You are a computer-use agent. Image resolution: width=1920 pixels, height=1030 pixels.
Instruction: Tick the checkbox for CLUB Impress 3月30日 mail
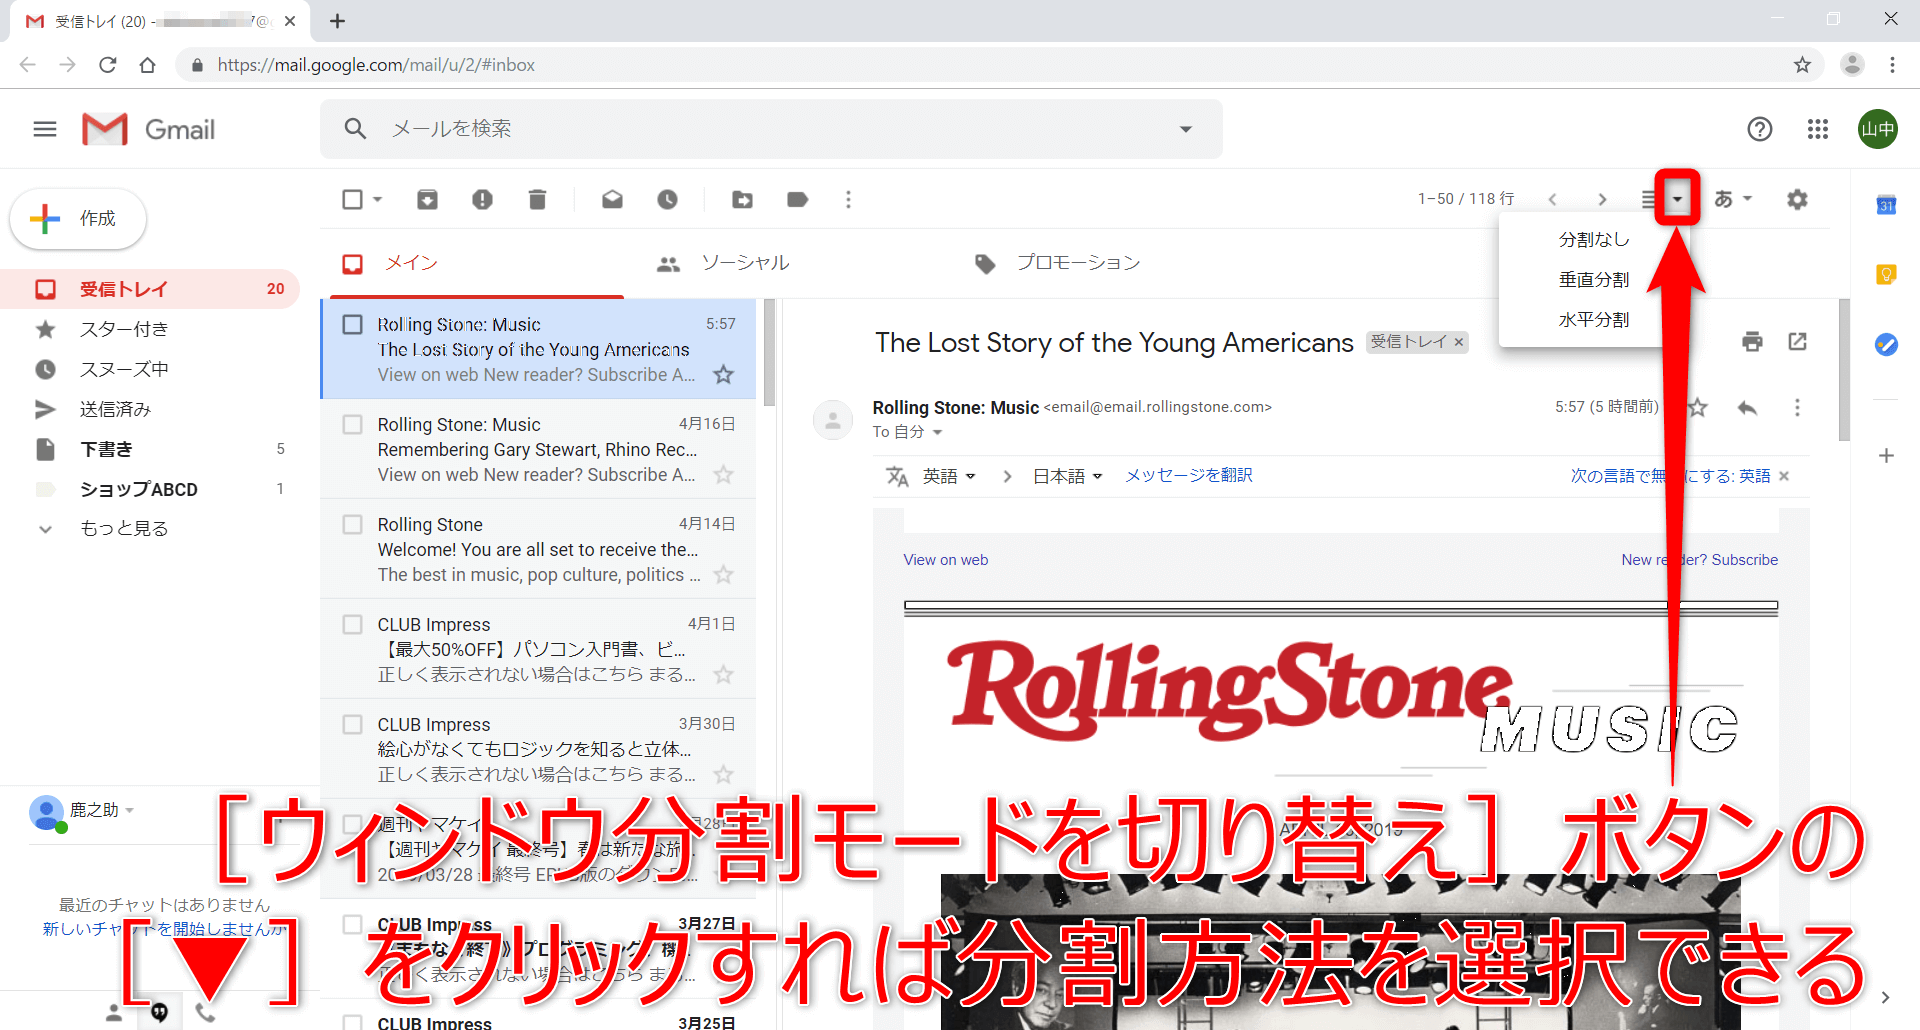click(352, 724)
